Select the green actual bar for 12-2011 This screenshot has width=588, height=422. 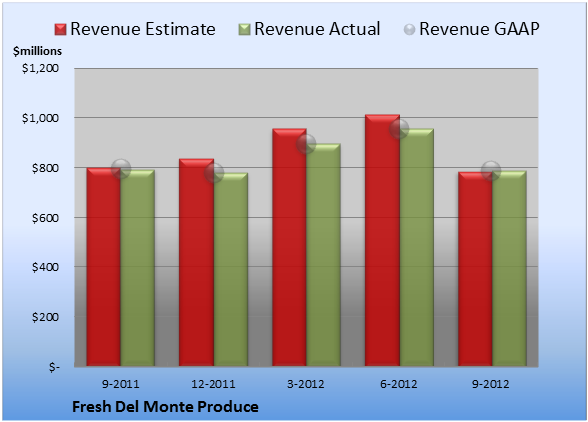tap(231, 269)
